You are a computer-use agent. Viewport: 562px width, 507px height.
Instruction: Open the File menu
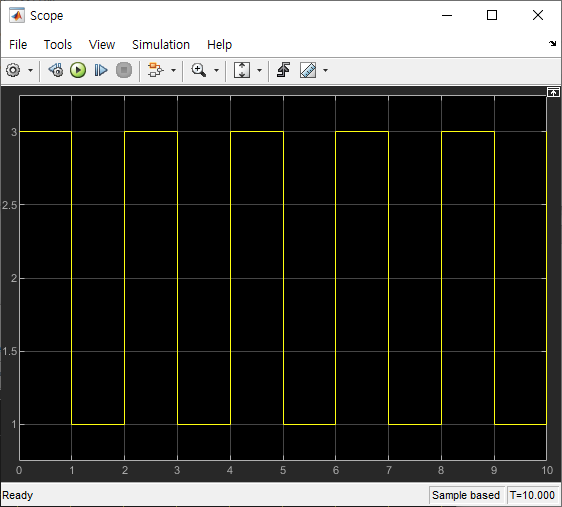click(x=18, y=45)
